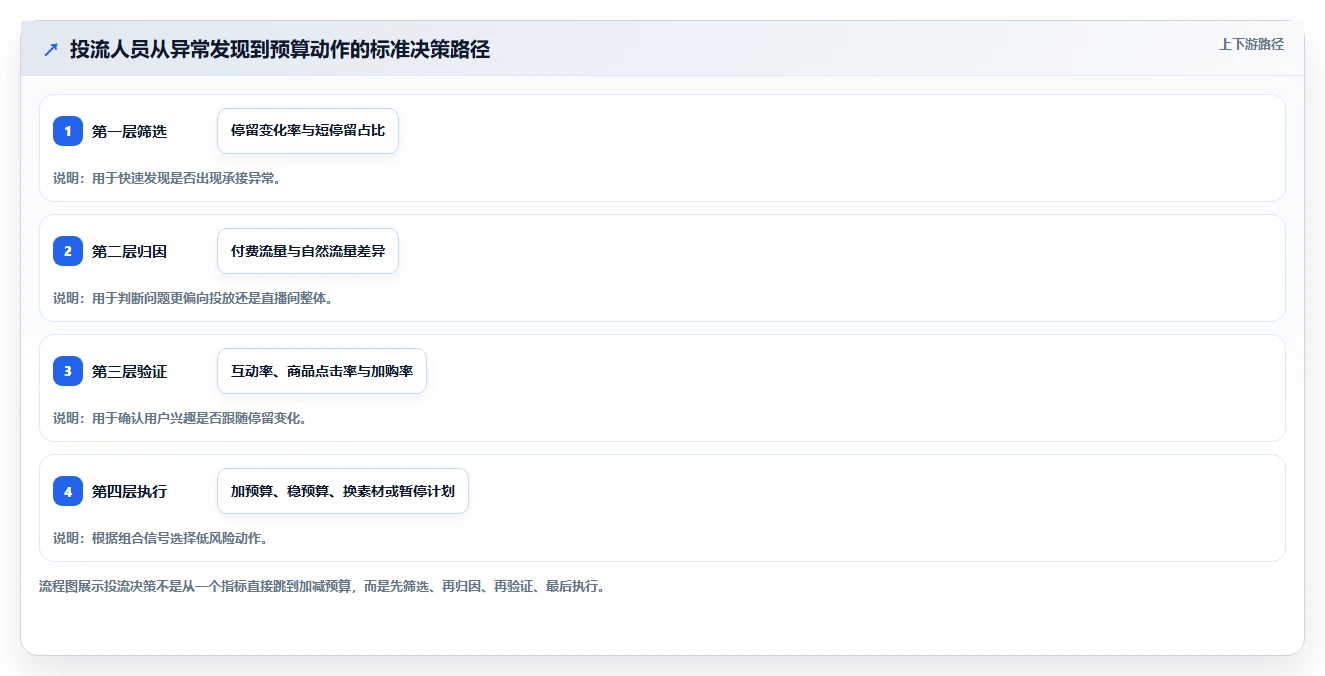Click the 第二层归因 label
Image resolution: width=1325 pixels, height=676 pixels.
click(129, 251)
